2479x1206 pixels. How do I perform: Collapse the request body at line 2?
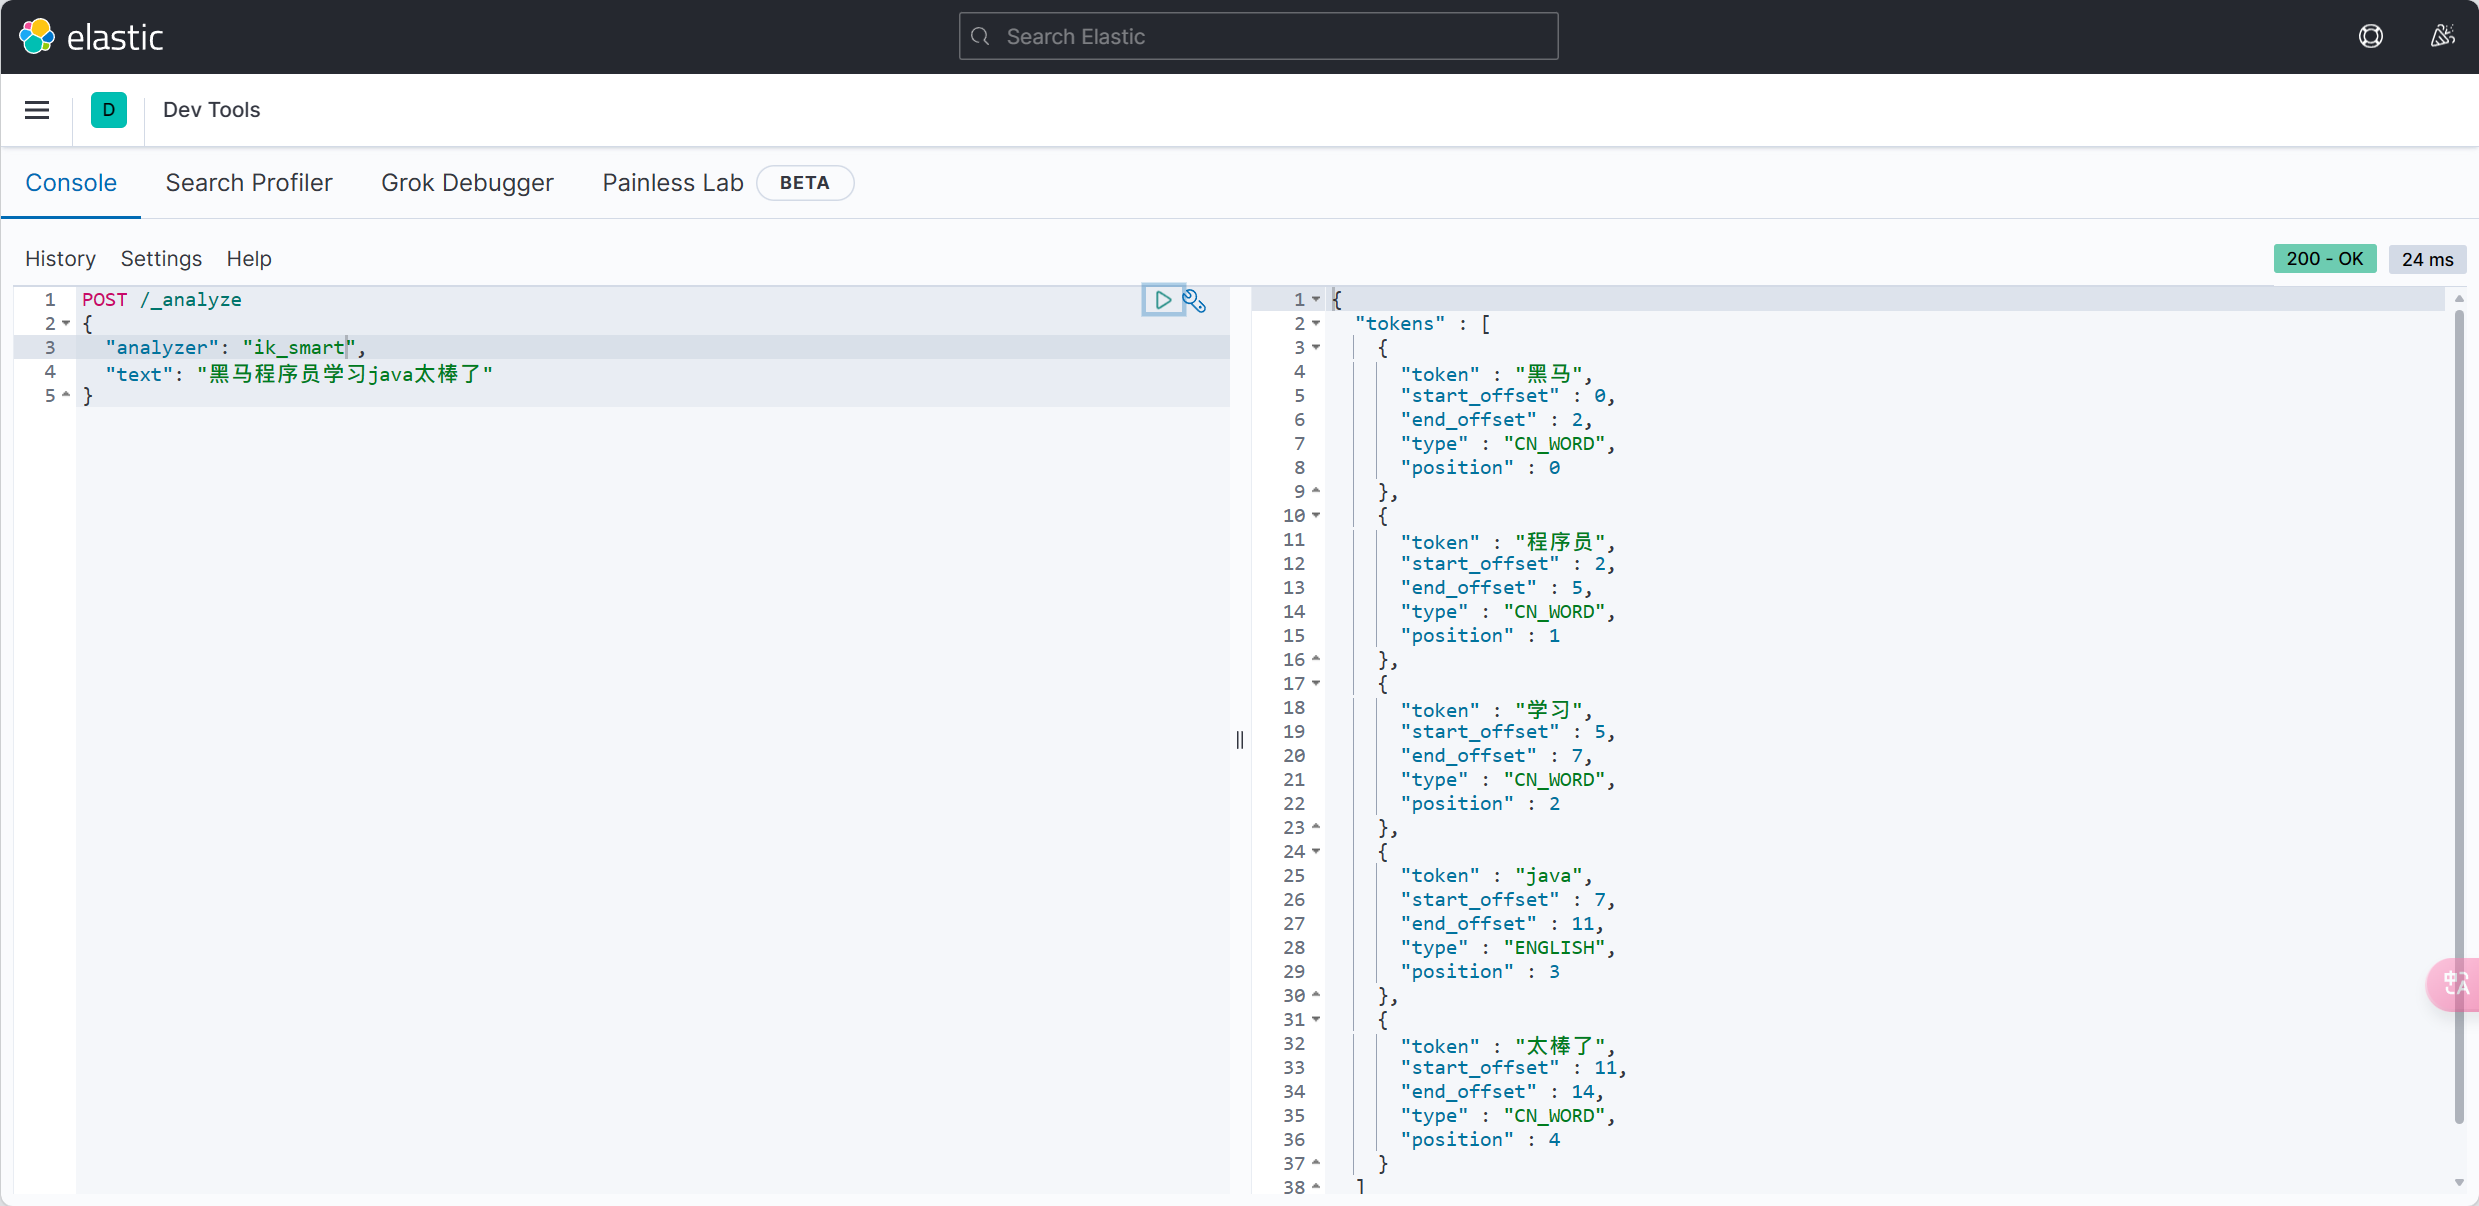click(x=66, y=323)
